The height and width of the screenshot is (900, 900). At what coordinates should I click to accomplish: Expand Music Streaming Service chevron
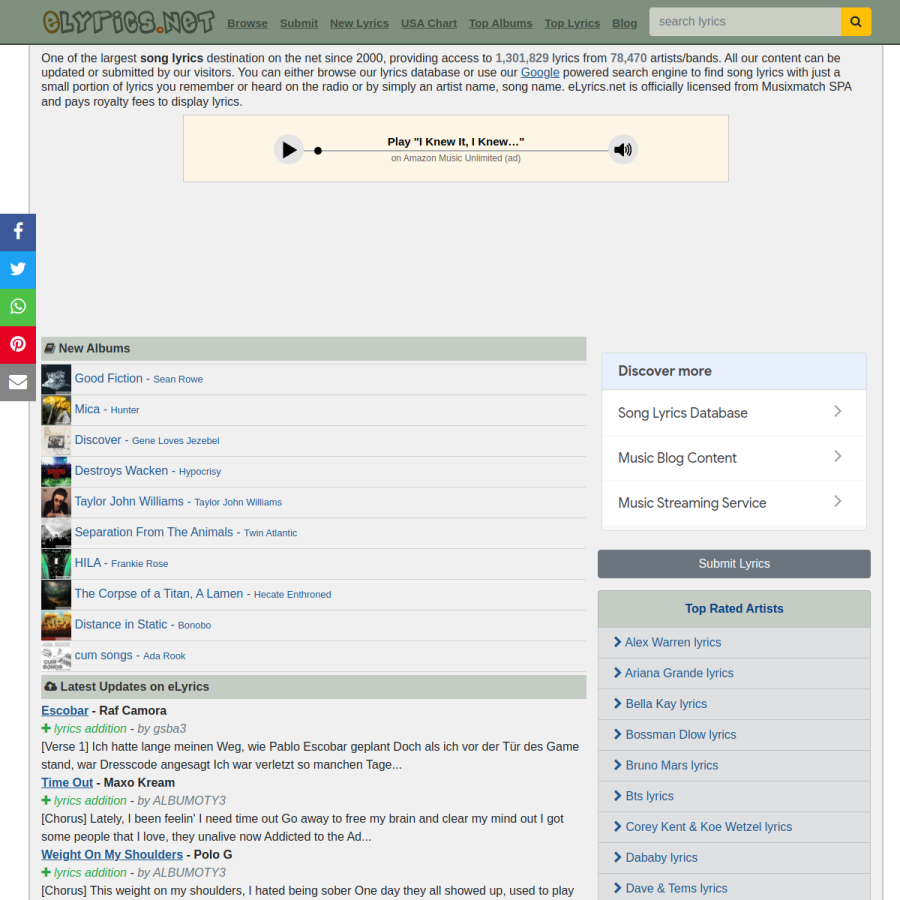(x=837, y=501)
